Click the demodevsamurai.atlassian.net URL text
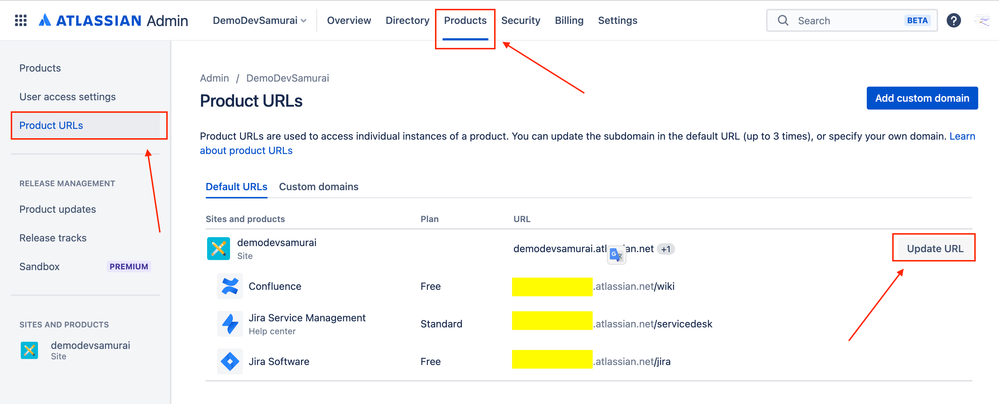999x404 pixels. click(x=584, y=249)
